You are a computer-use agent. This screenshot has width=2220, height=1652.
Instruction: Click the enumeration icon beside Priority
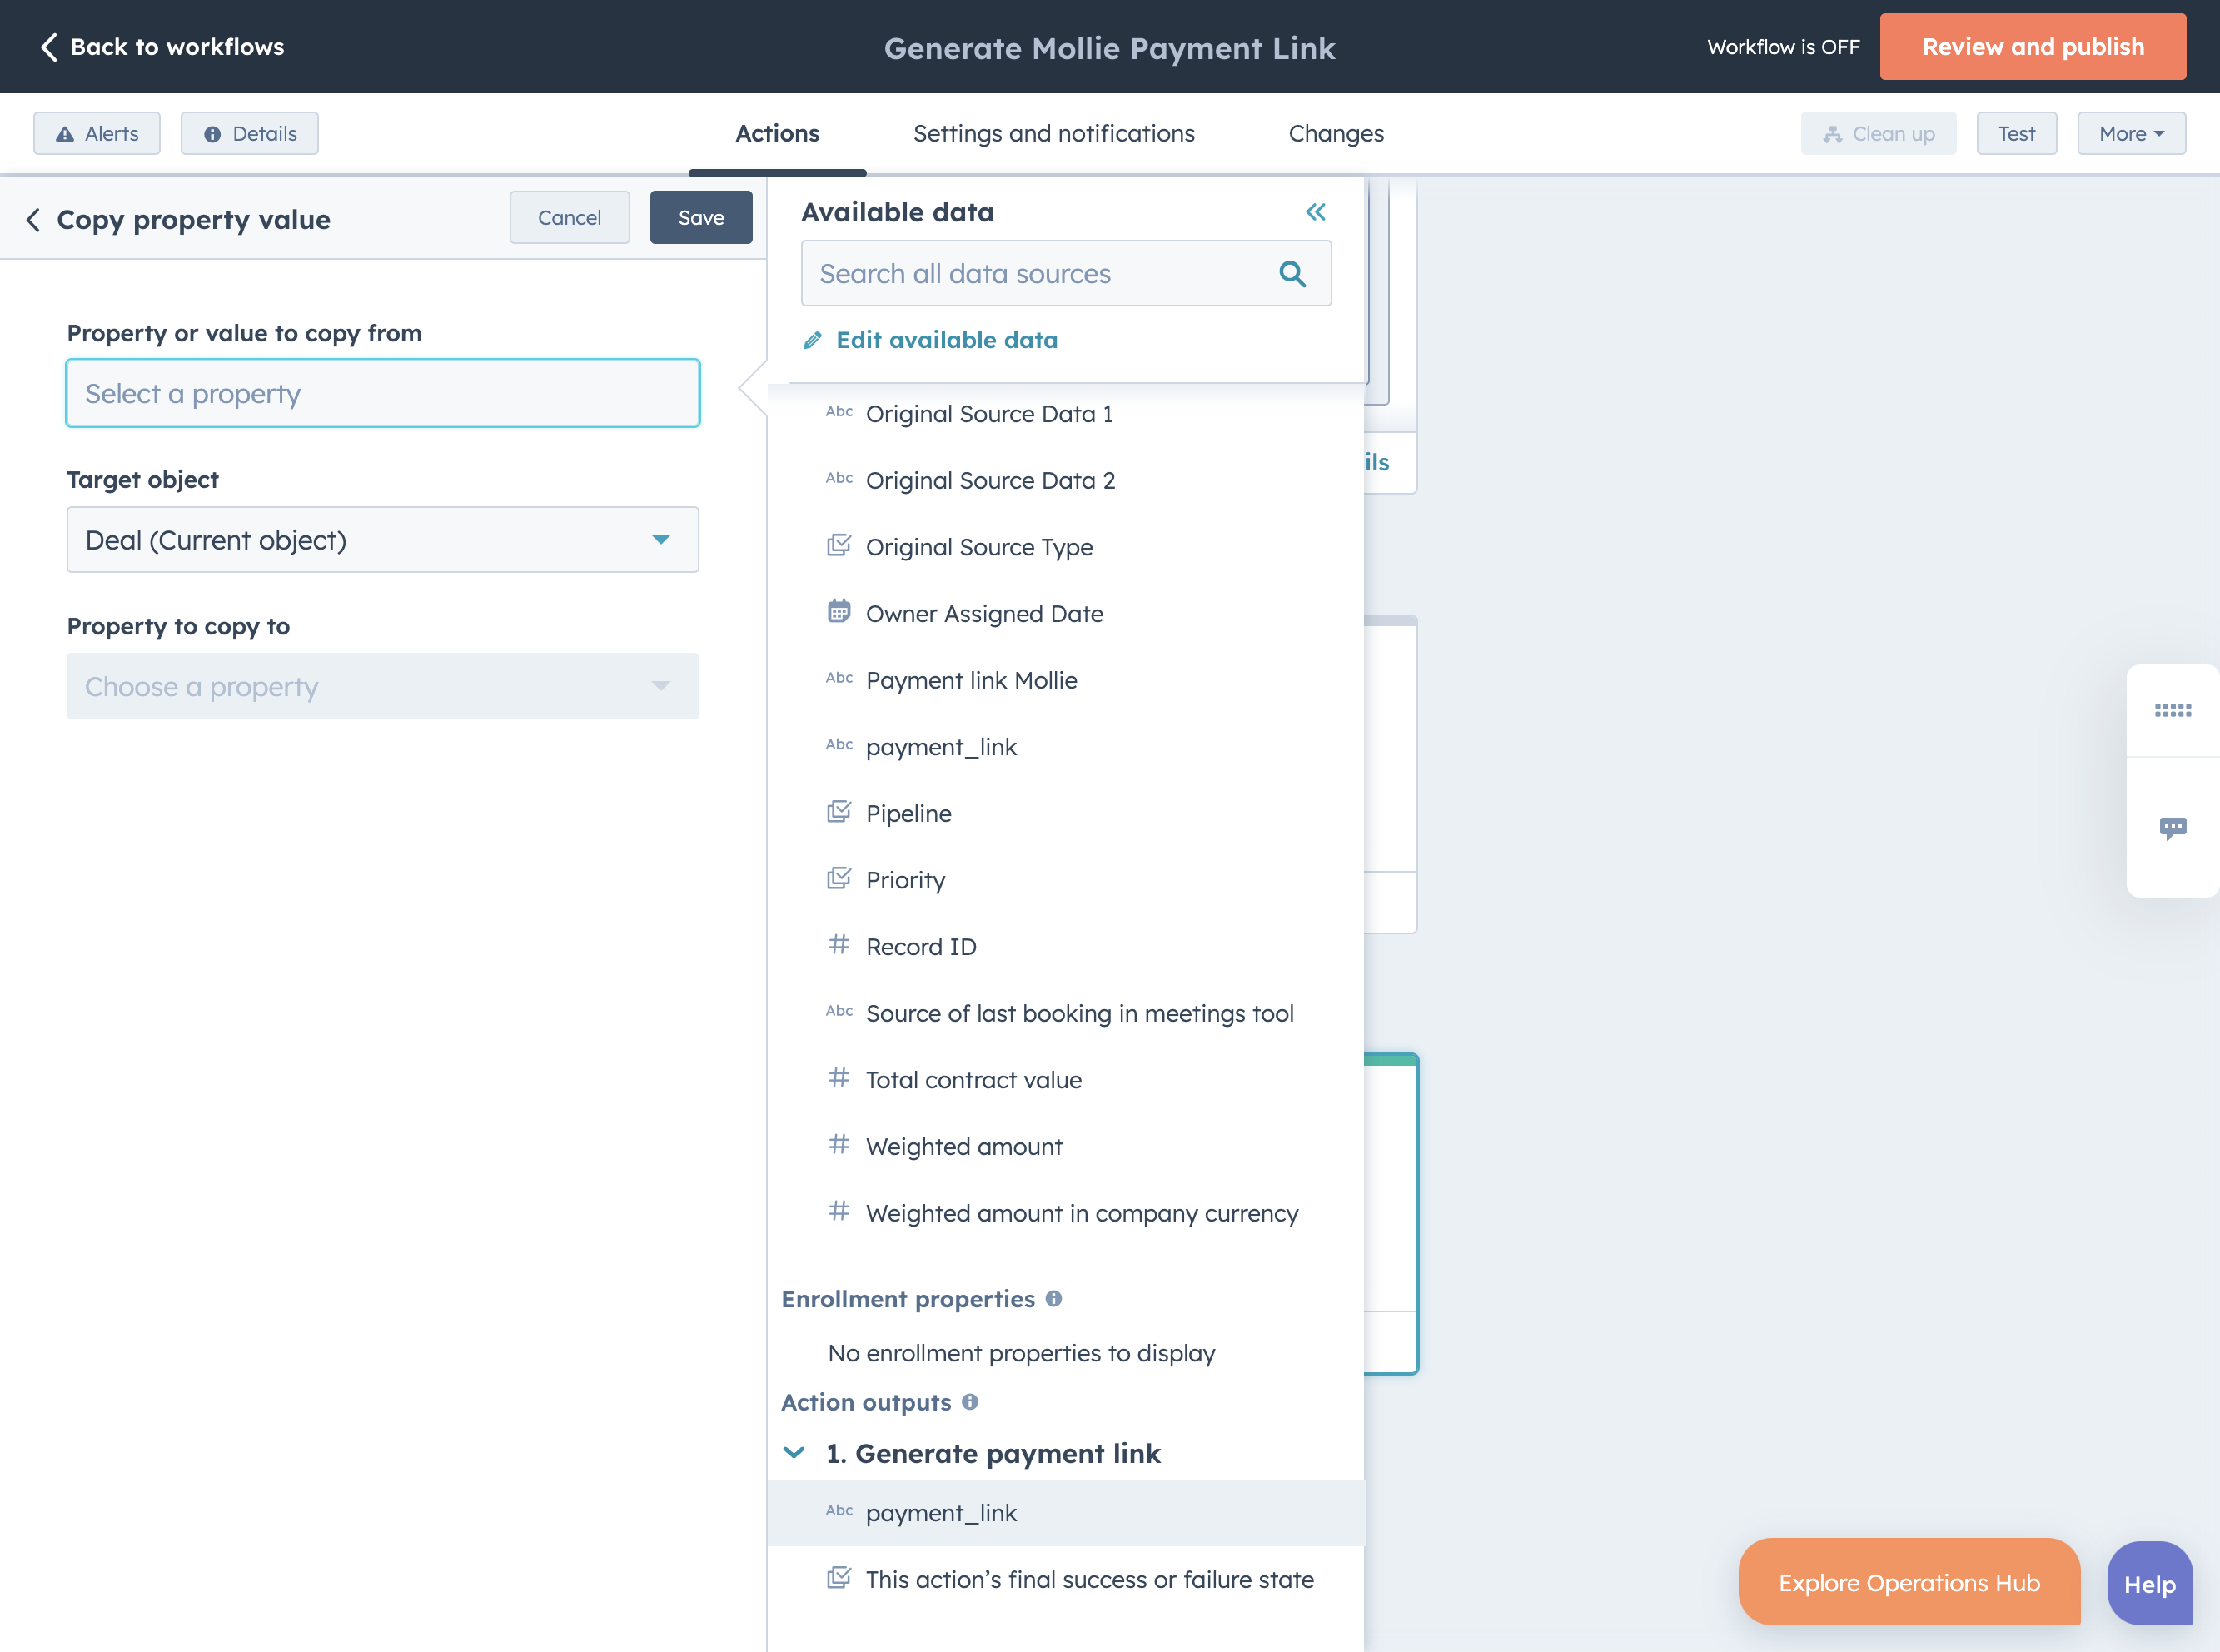pos(839,878)
